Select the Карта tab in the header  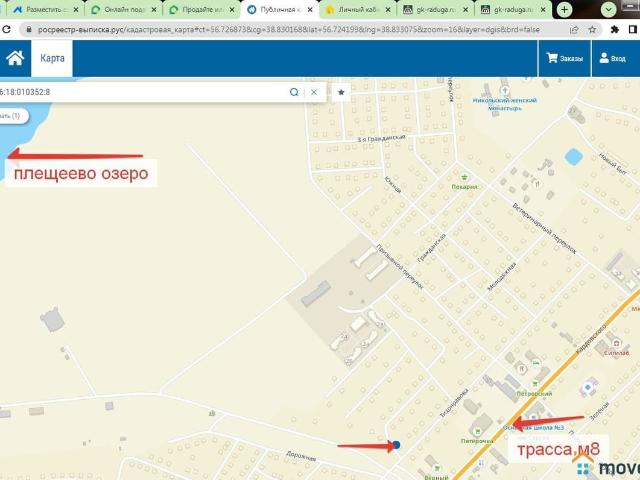coord(52,58)
